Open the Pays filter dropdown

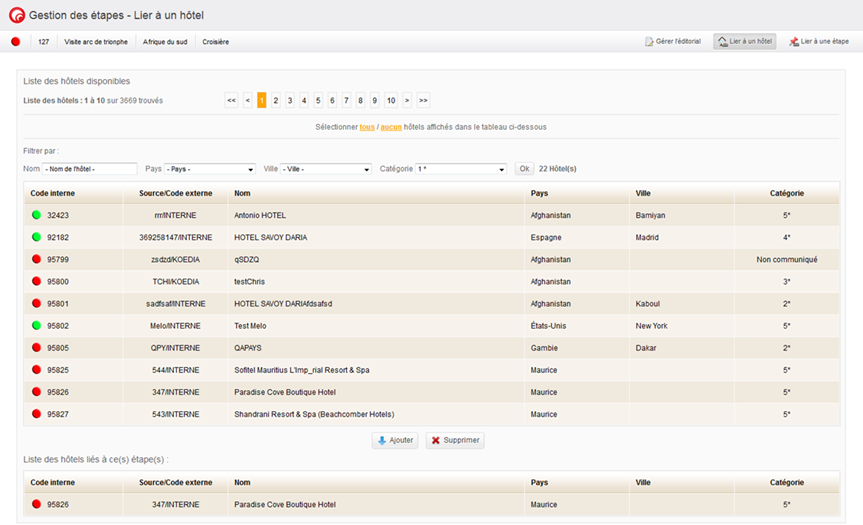tap(210, 169)
